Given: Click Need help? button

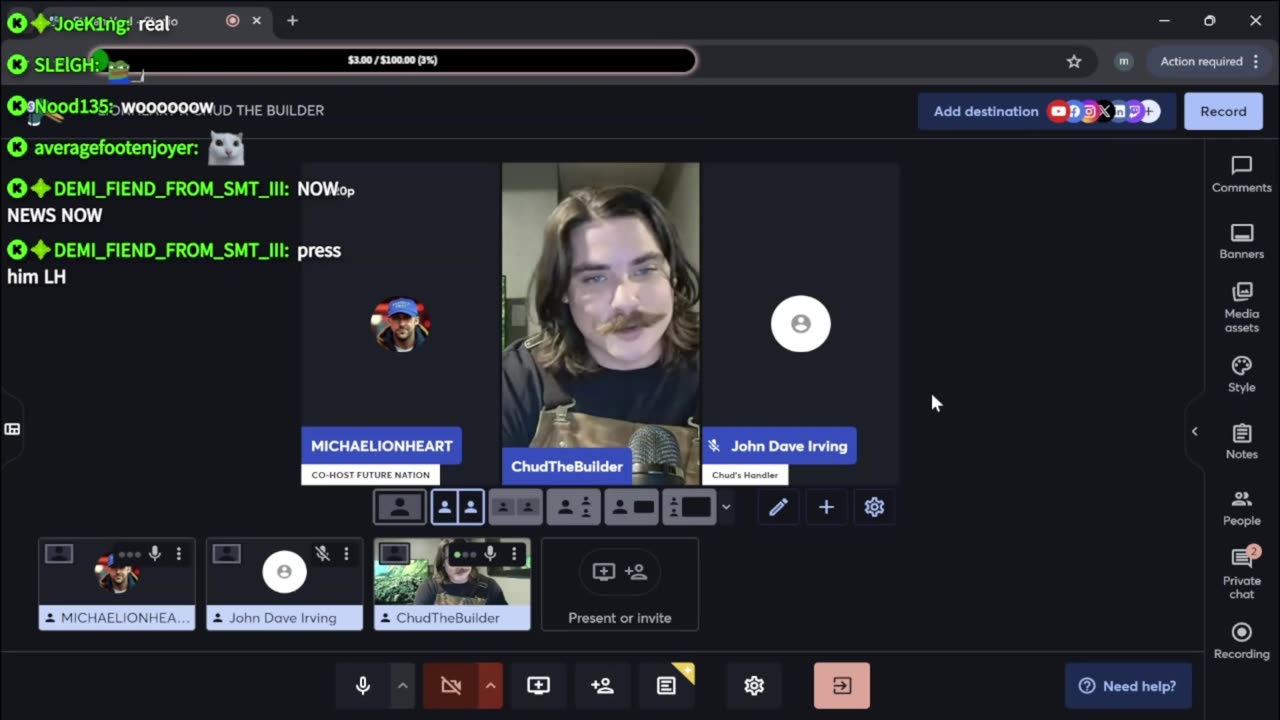Looking at the screenshot, I should (x=1128, y=686).
